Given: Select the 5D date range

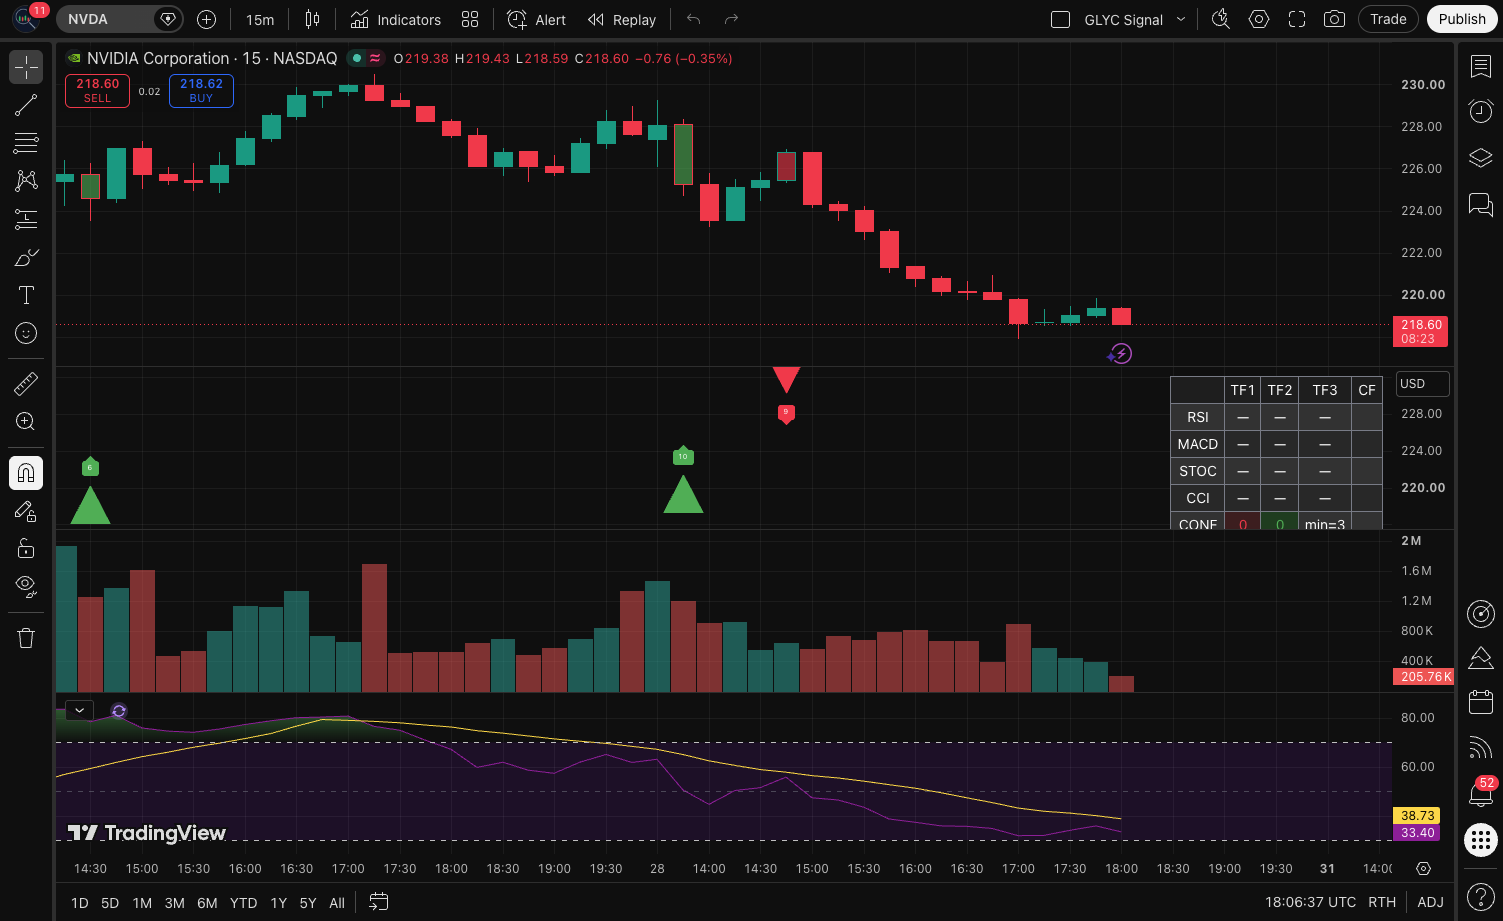Looking at the screenshot, I should 110,902.
